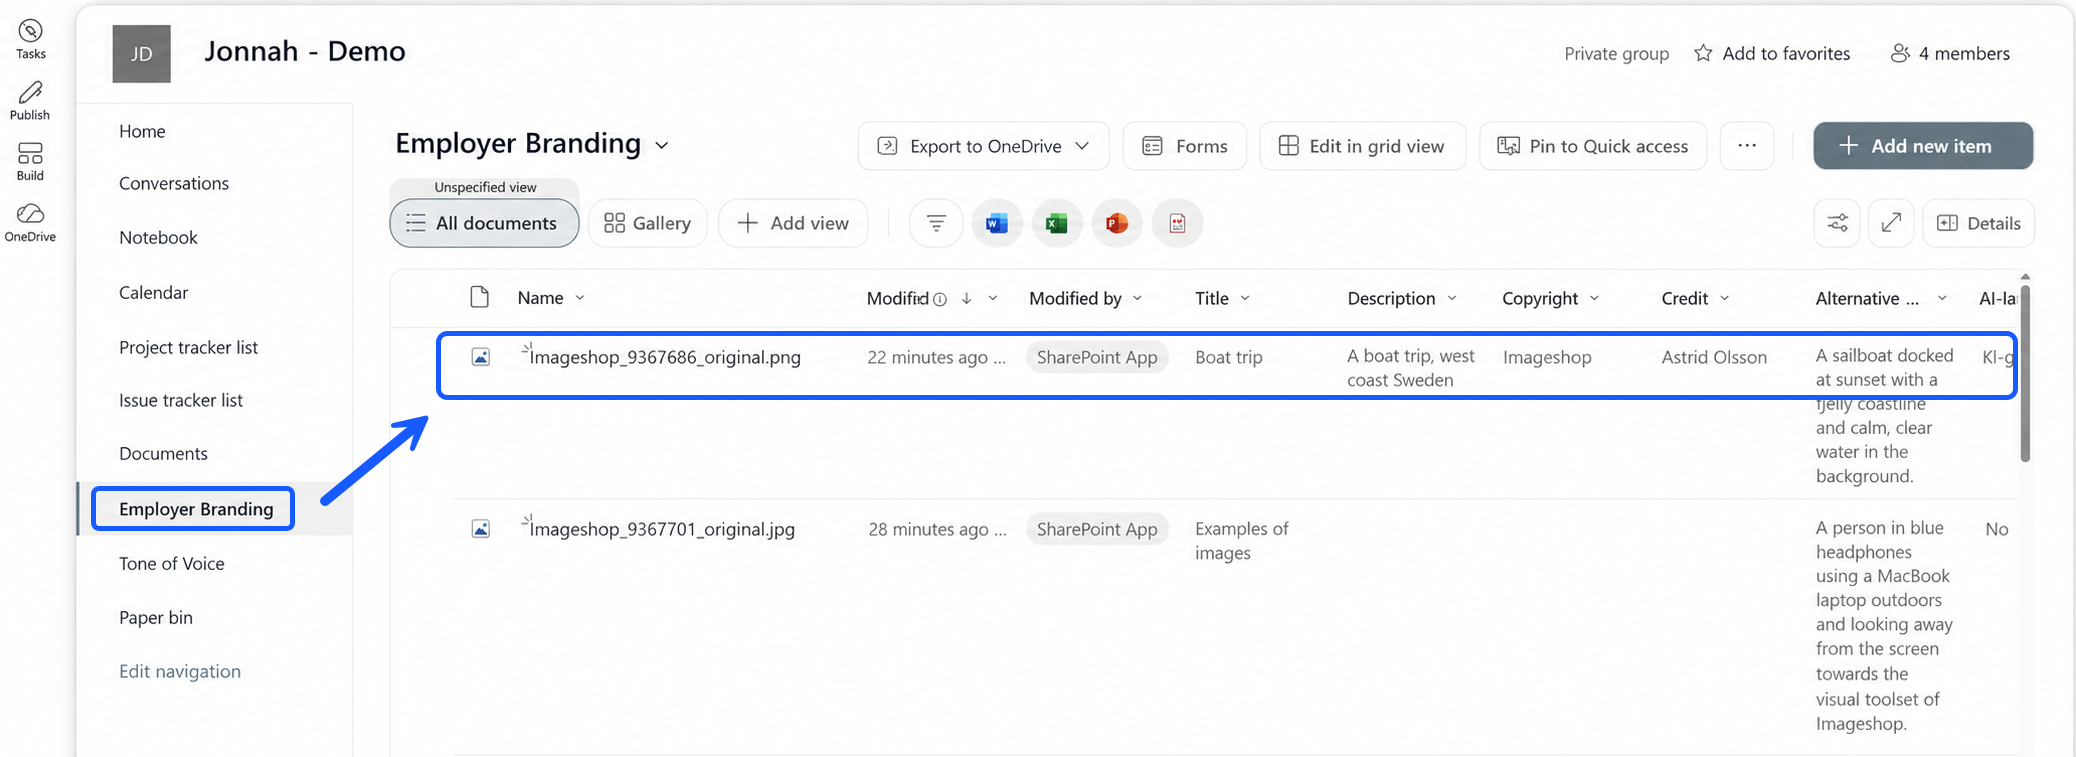Click the star icon next to Add to favorites
Image resolution: width=2076 pixels, height=757 pixels.
pos(1703,53)
